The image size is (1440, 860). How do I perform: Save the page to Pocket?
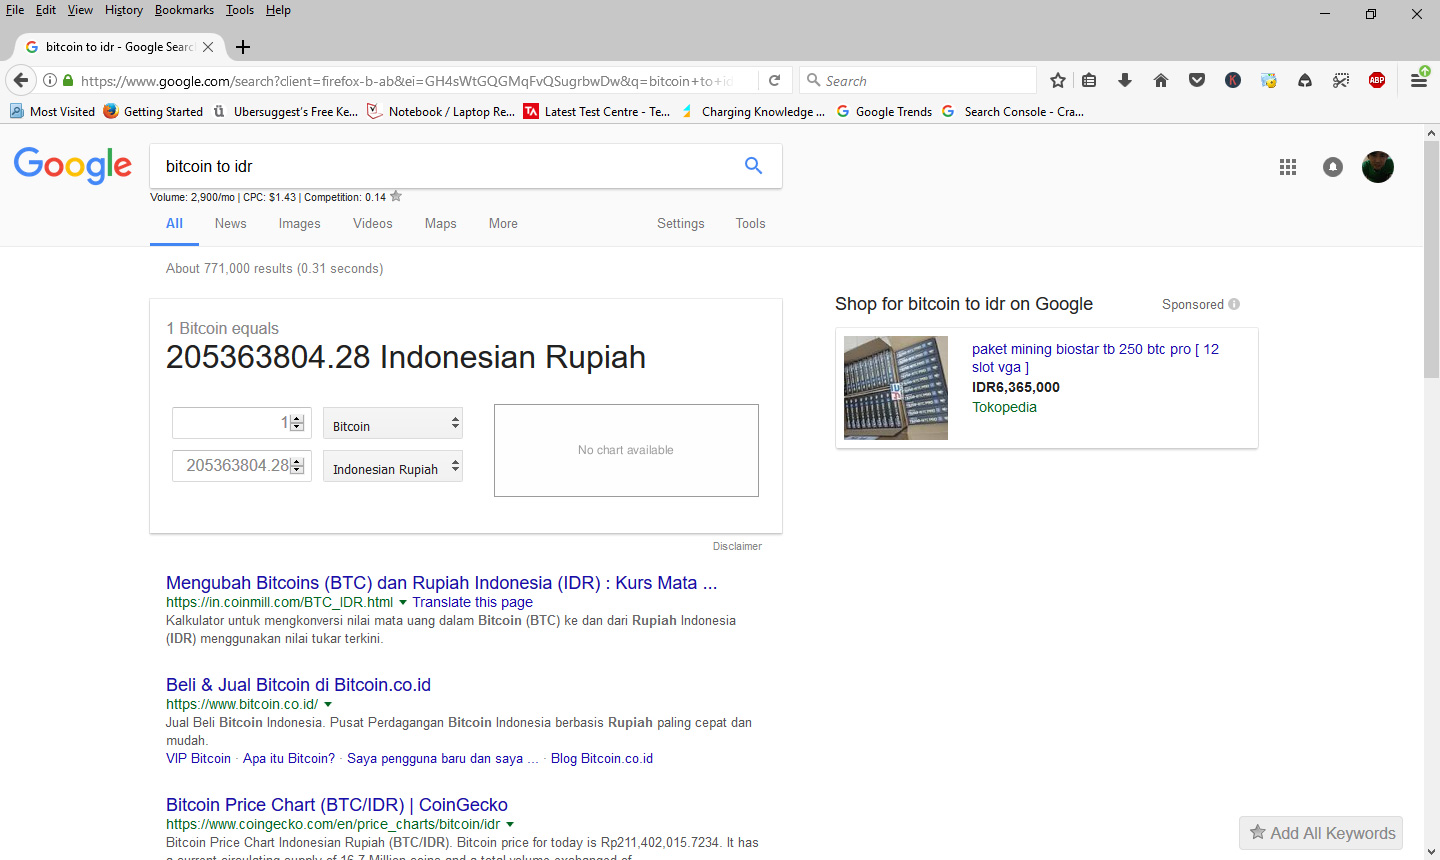click(x=1197, y=80)
